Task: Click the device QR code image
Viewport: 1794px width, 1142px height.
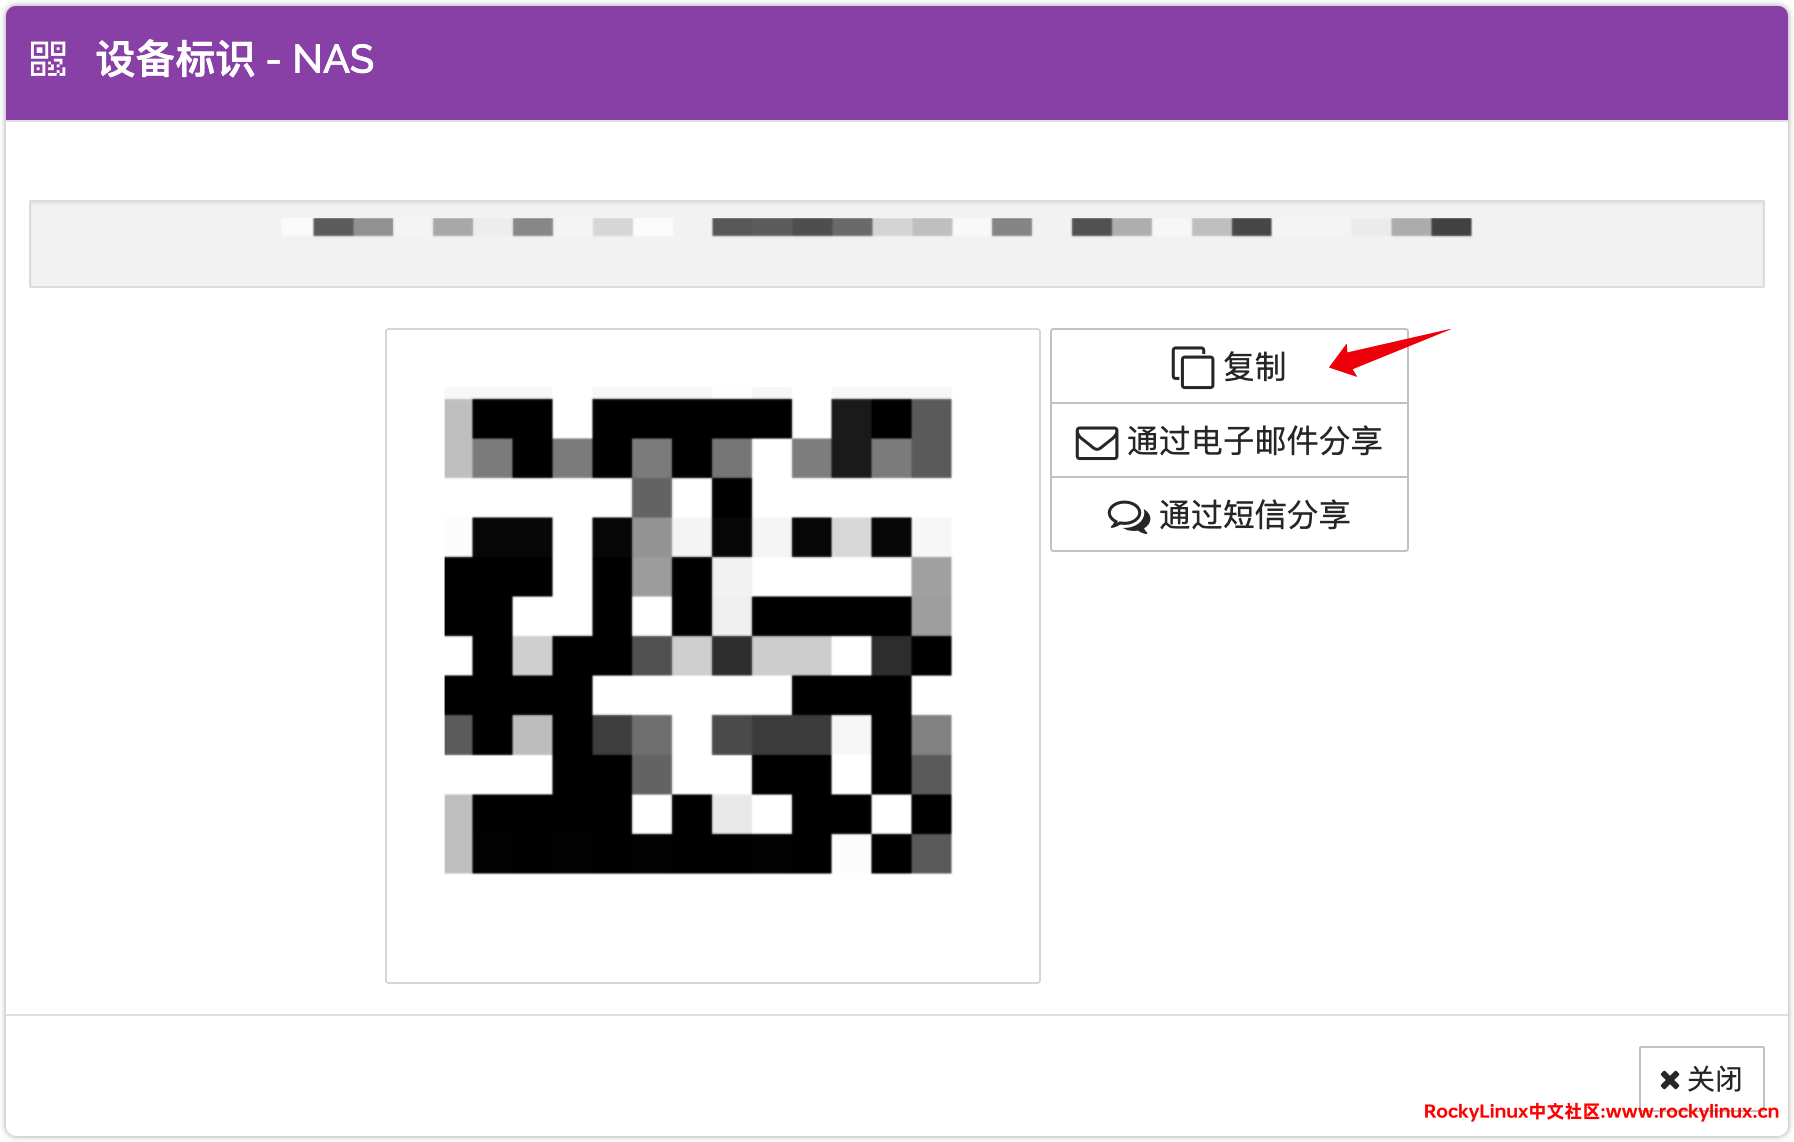Action: coord(698,631)
